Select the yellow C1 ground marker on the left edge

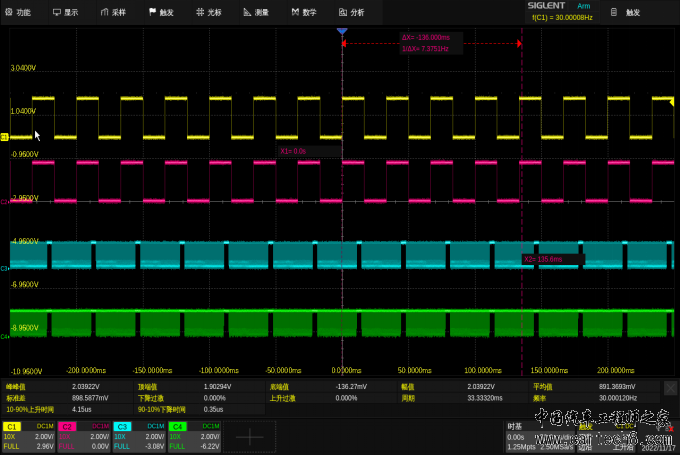(x=4, y=137)
